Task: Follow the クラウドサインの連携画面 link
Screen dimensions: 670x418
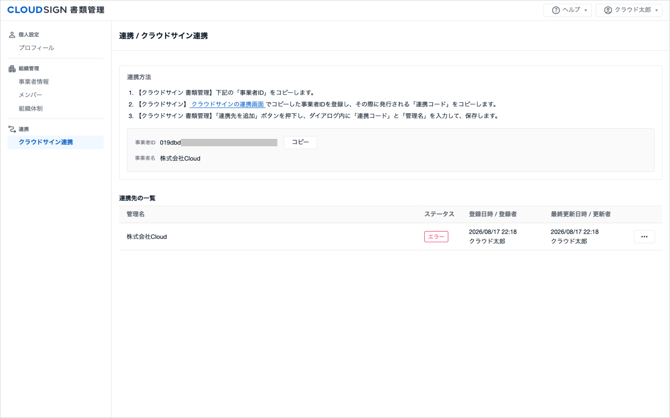Action: (228, 104)
